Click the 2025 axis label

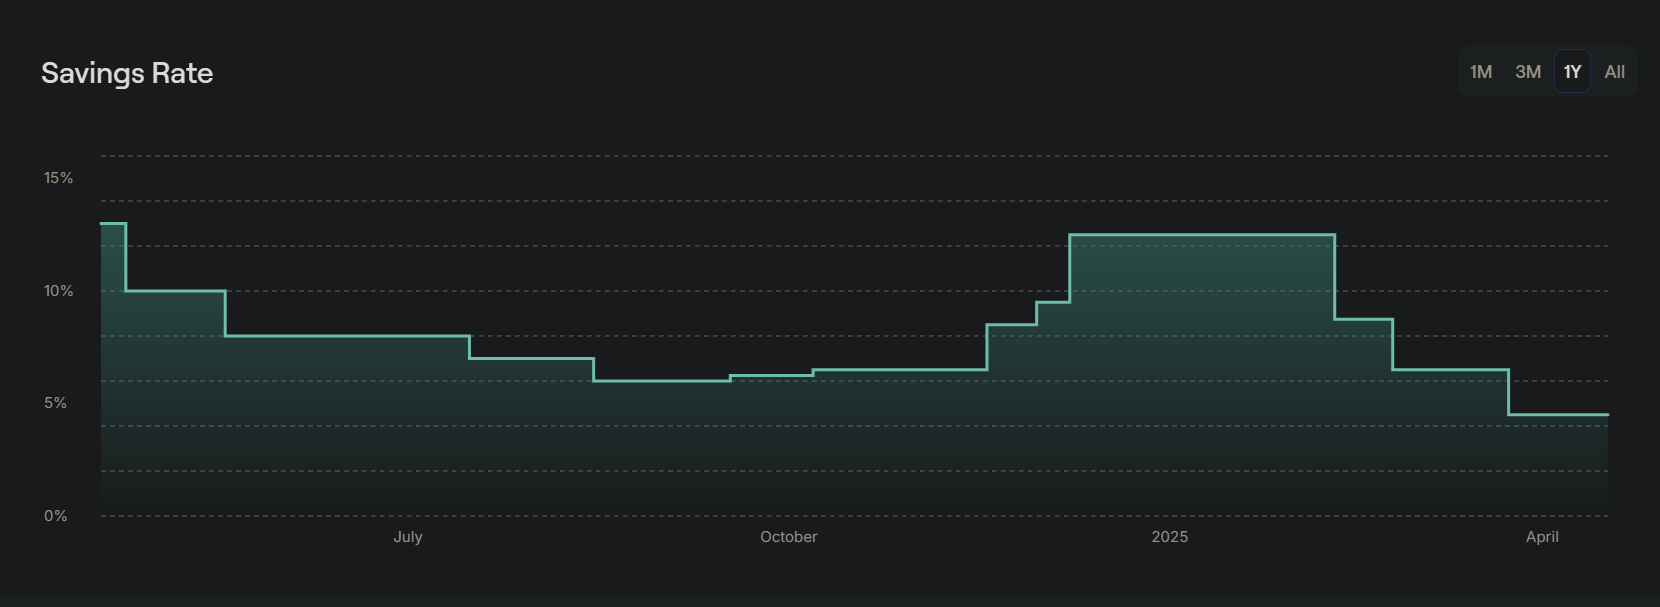click(1170, 537)
